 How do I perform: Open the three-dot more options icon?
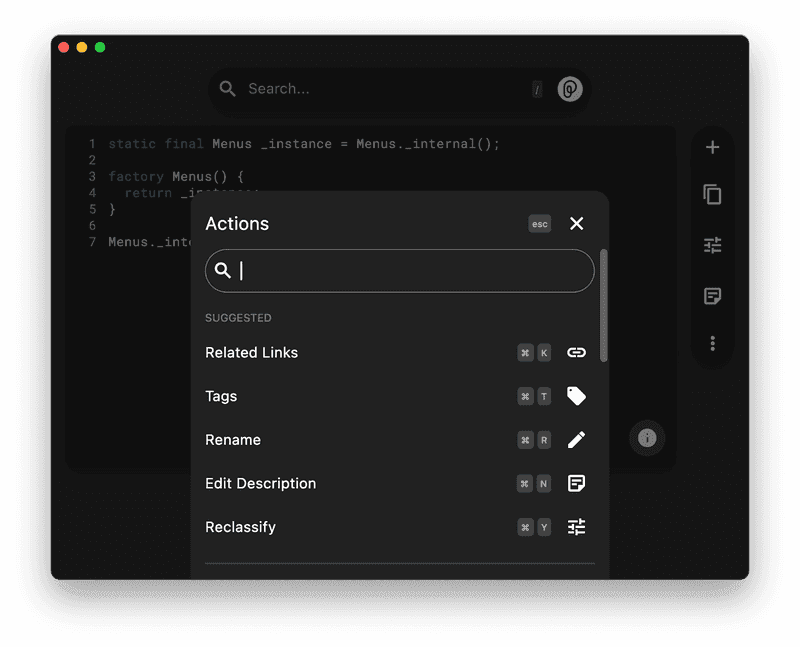[x=712, y=343]
